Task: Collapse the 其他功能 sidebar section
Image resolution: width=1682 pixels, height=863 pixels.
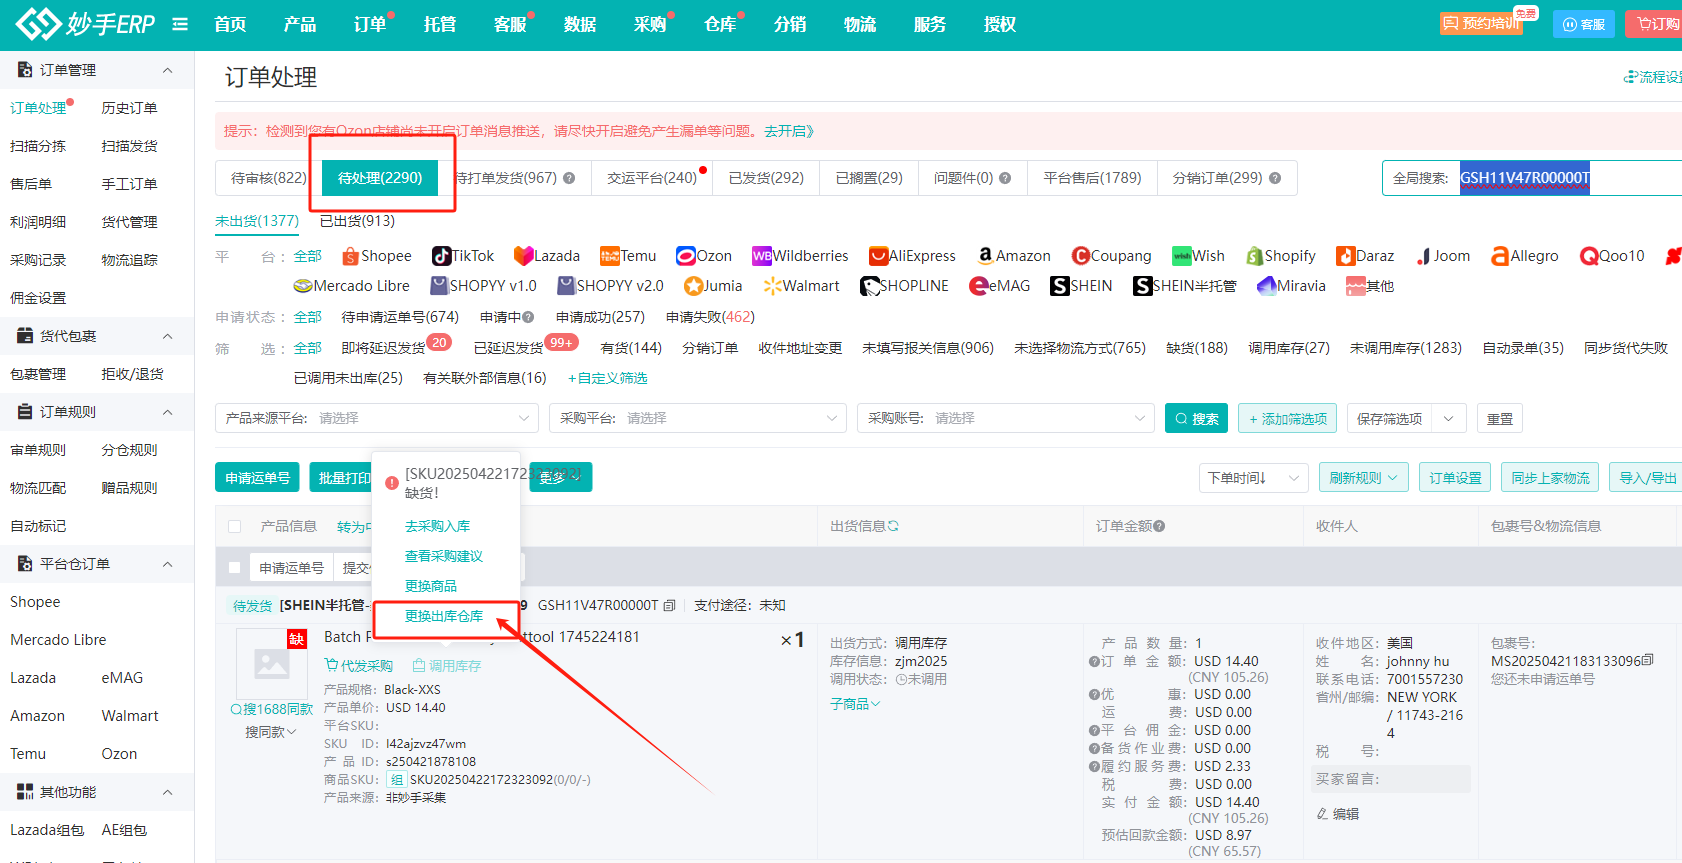Action: click(x=168, y=792)
